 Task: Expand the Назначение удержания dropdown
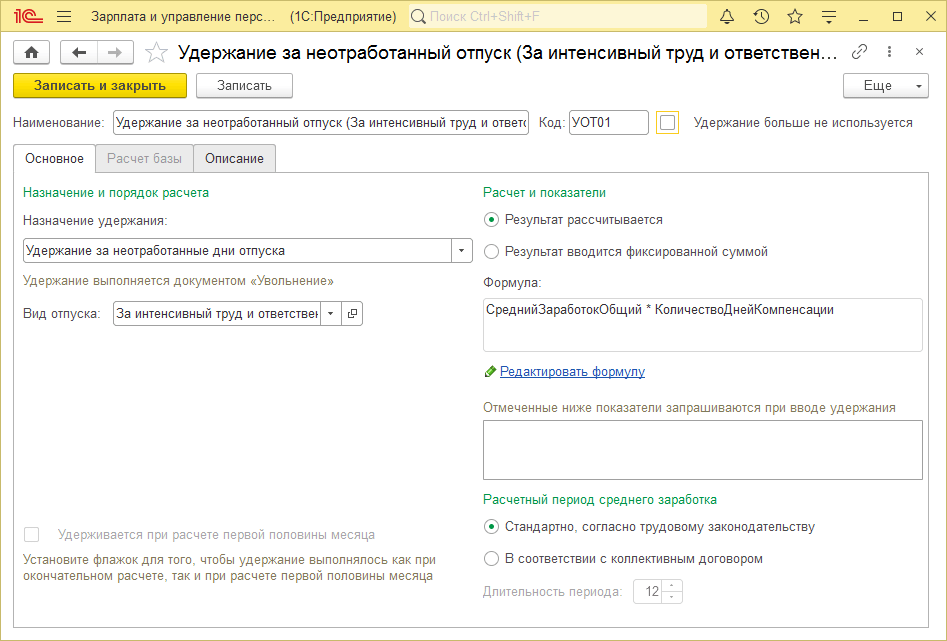pyautogui.click(x=461, y=251)
